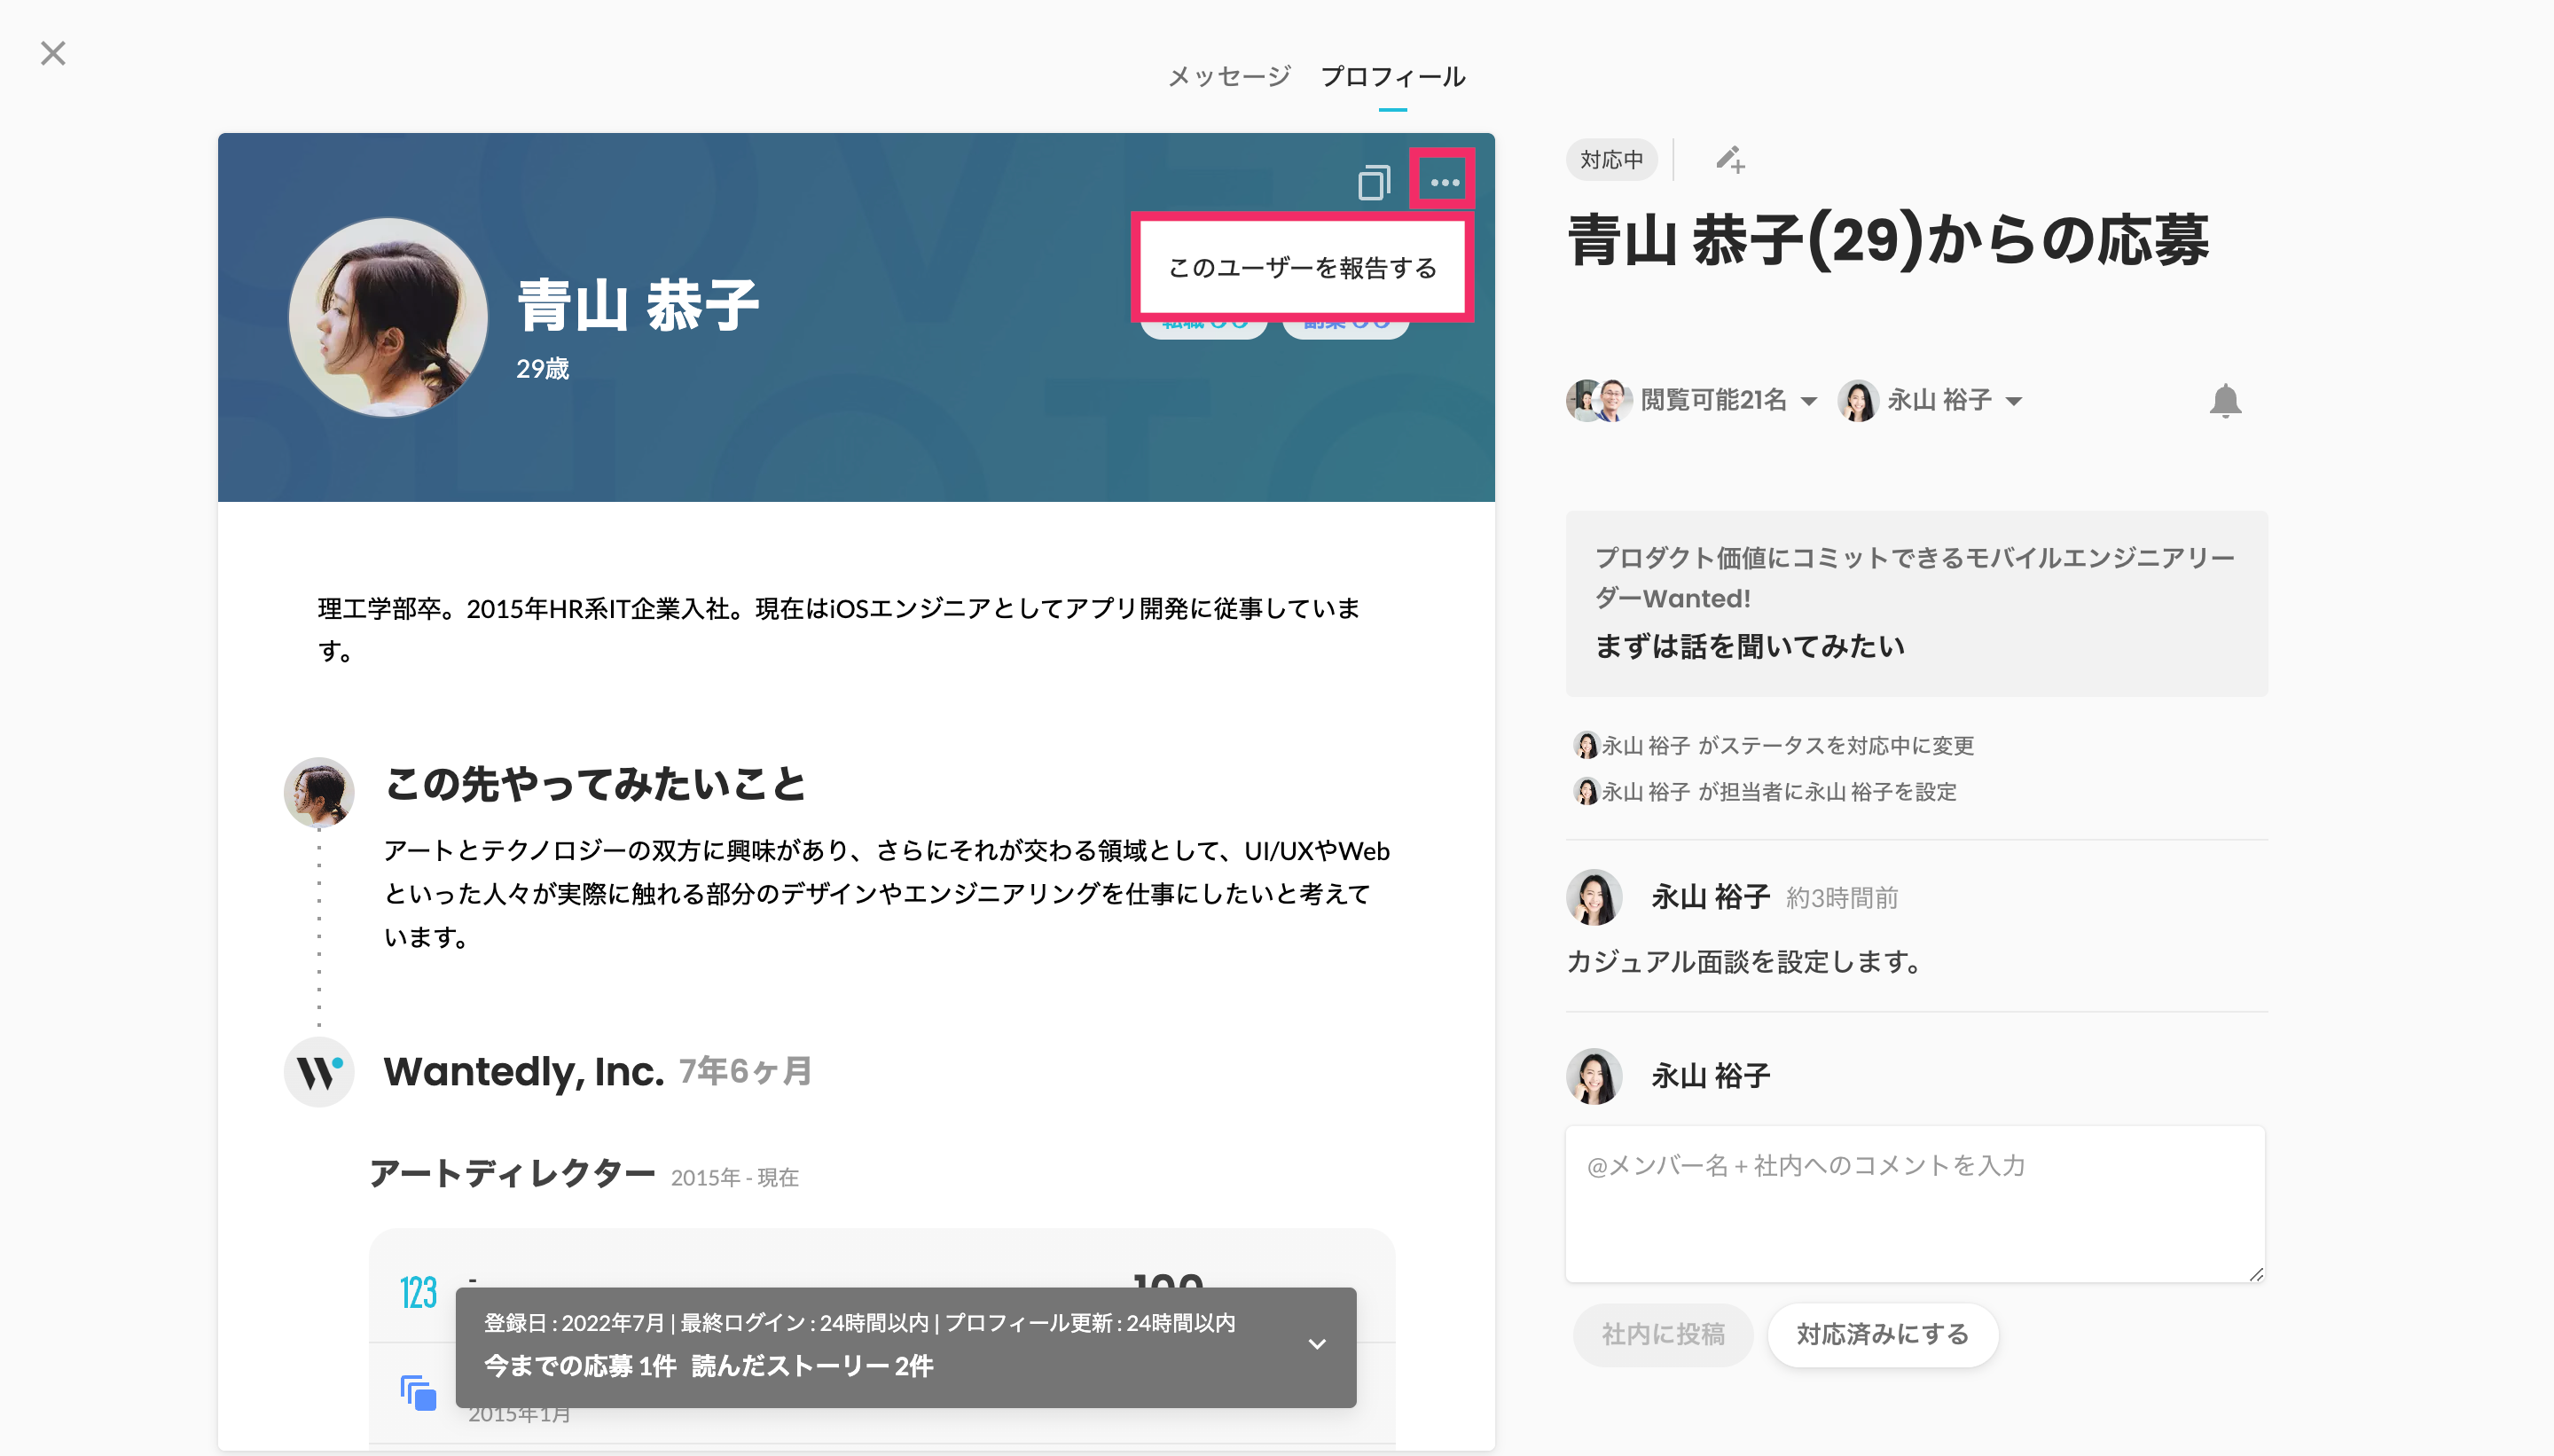Click the 123 score icon
The height and width of the screenshot is (1456, 2554).
[418, 1292]
